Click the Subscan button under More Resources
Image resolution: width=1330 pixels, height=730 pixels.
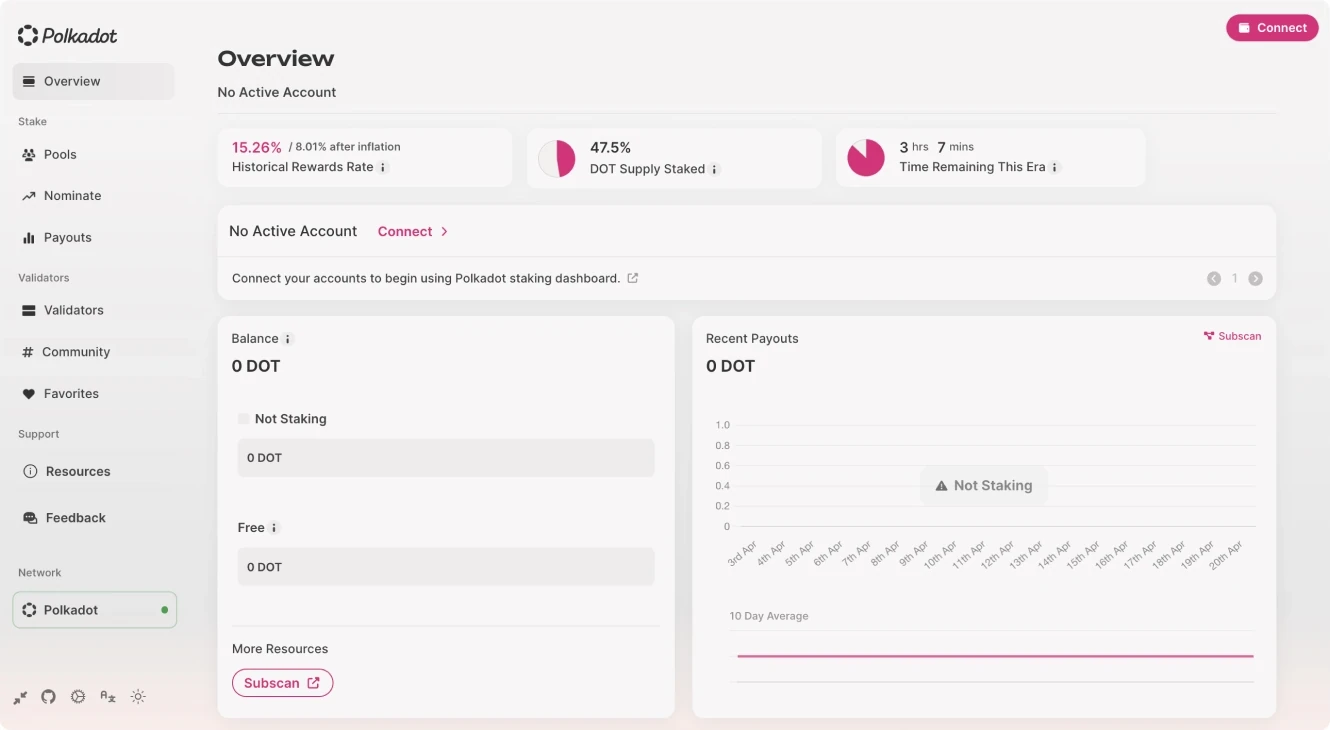[x=282, y=683]
